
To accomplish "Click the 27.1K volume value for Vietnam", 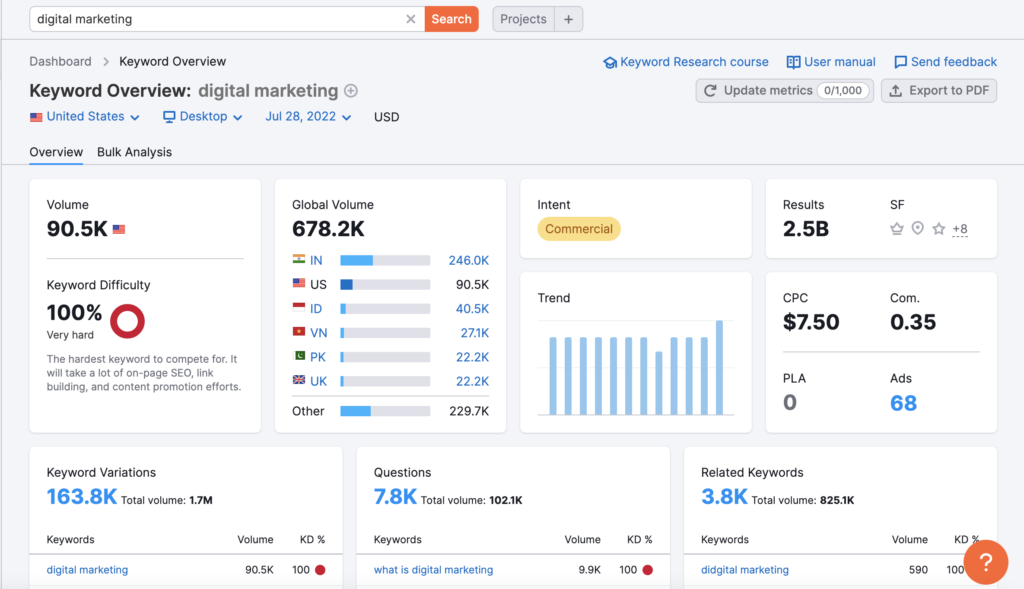I will [x=475, y=333].
